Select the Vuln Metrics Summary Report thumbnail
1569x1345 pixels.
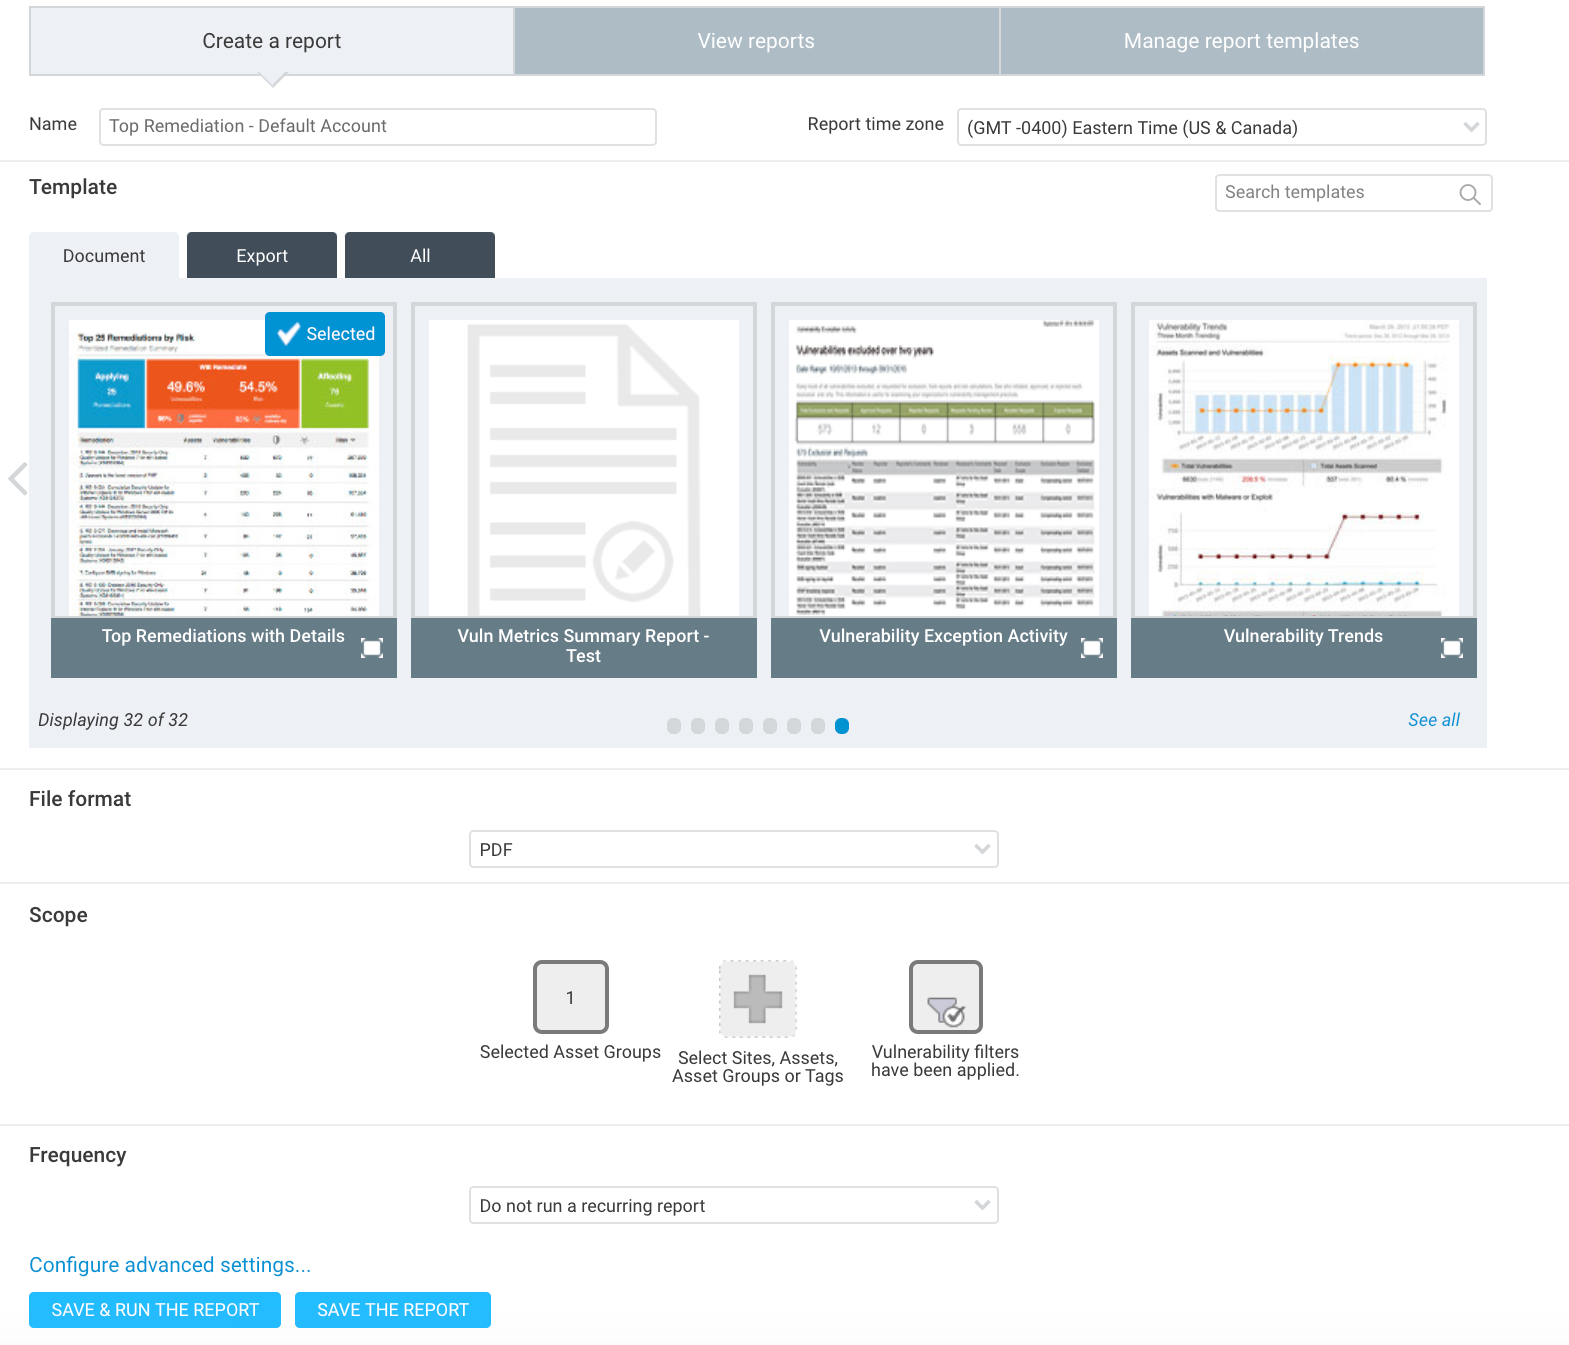pyautogui.click(x=583, y=468)
